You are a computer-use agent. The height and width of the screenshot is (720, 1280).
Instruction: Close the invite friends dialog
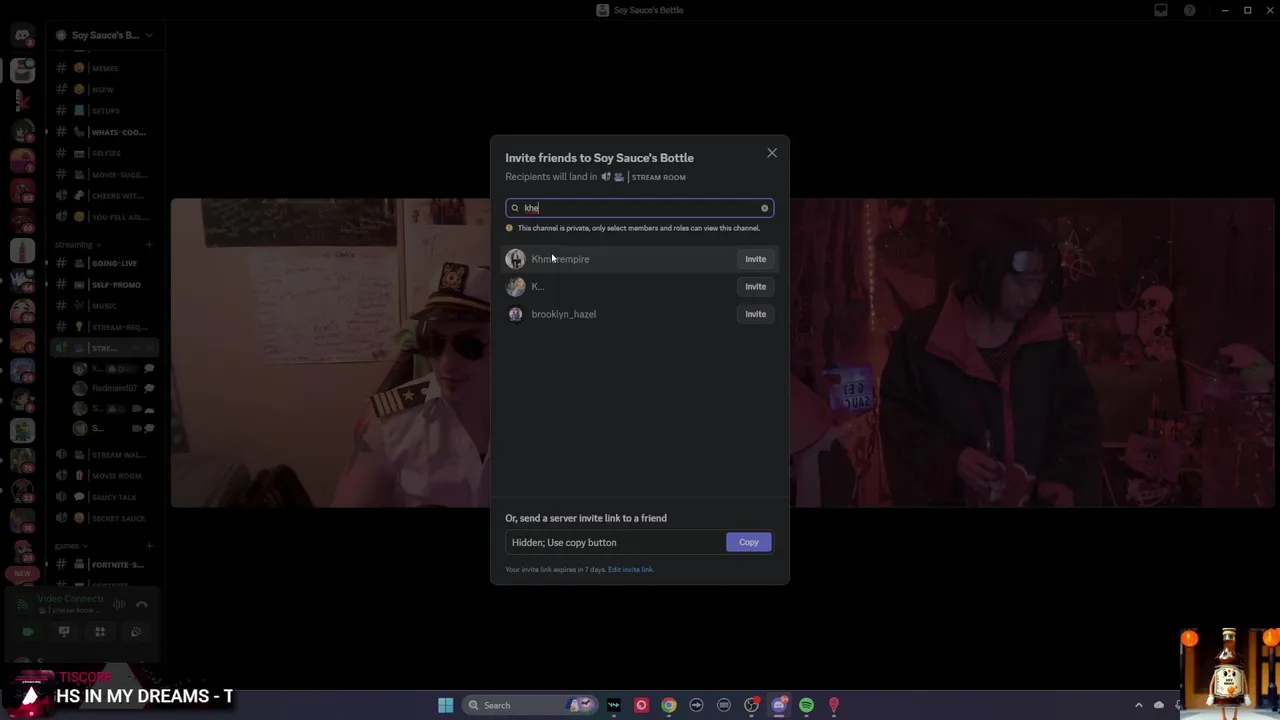pos(772,153)
